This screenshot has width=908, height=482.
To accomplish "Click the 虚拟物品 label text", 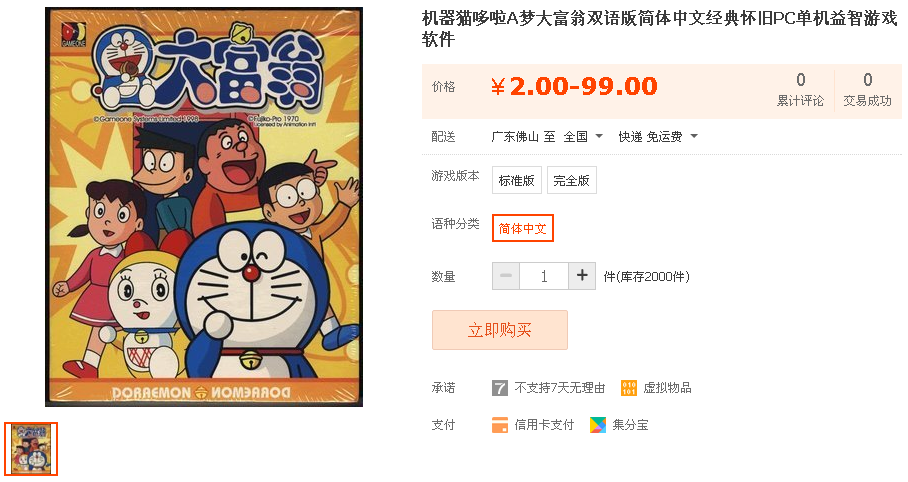I will 667,388.
